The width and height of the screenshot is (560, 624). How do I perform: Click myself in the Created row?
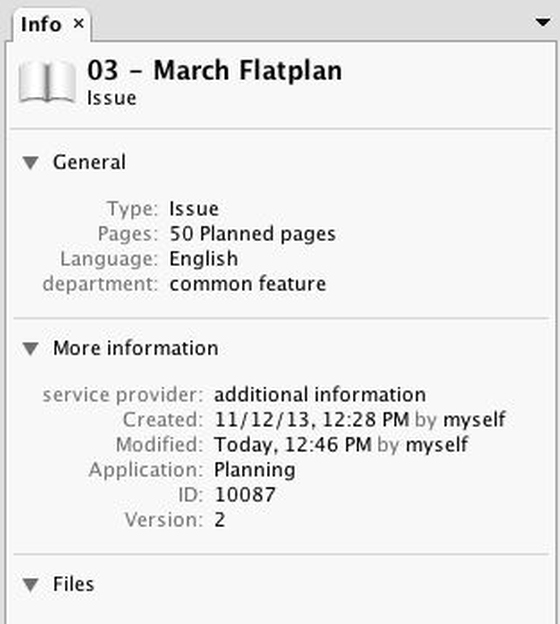click(x=474, y=419)
